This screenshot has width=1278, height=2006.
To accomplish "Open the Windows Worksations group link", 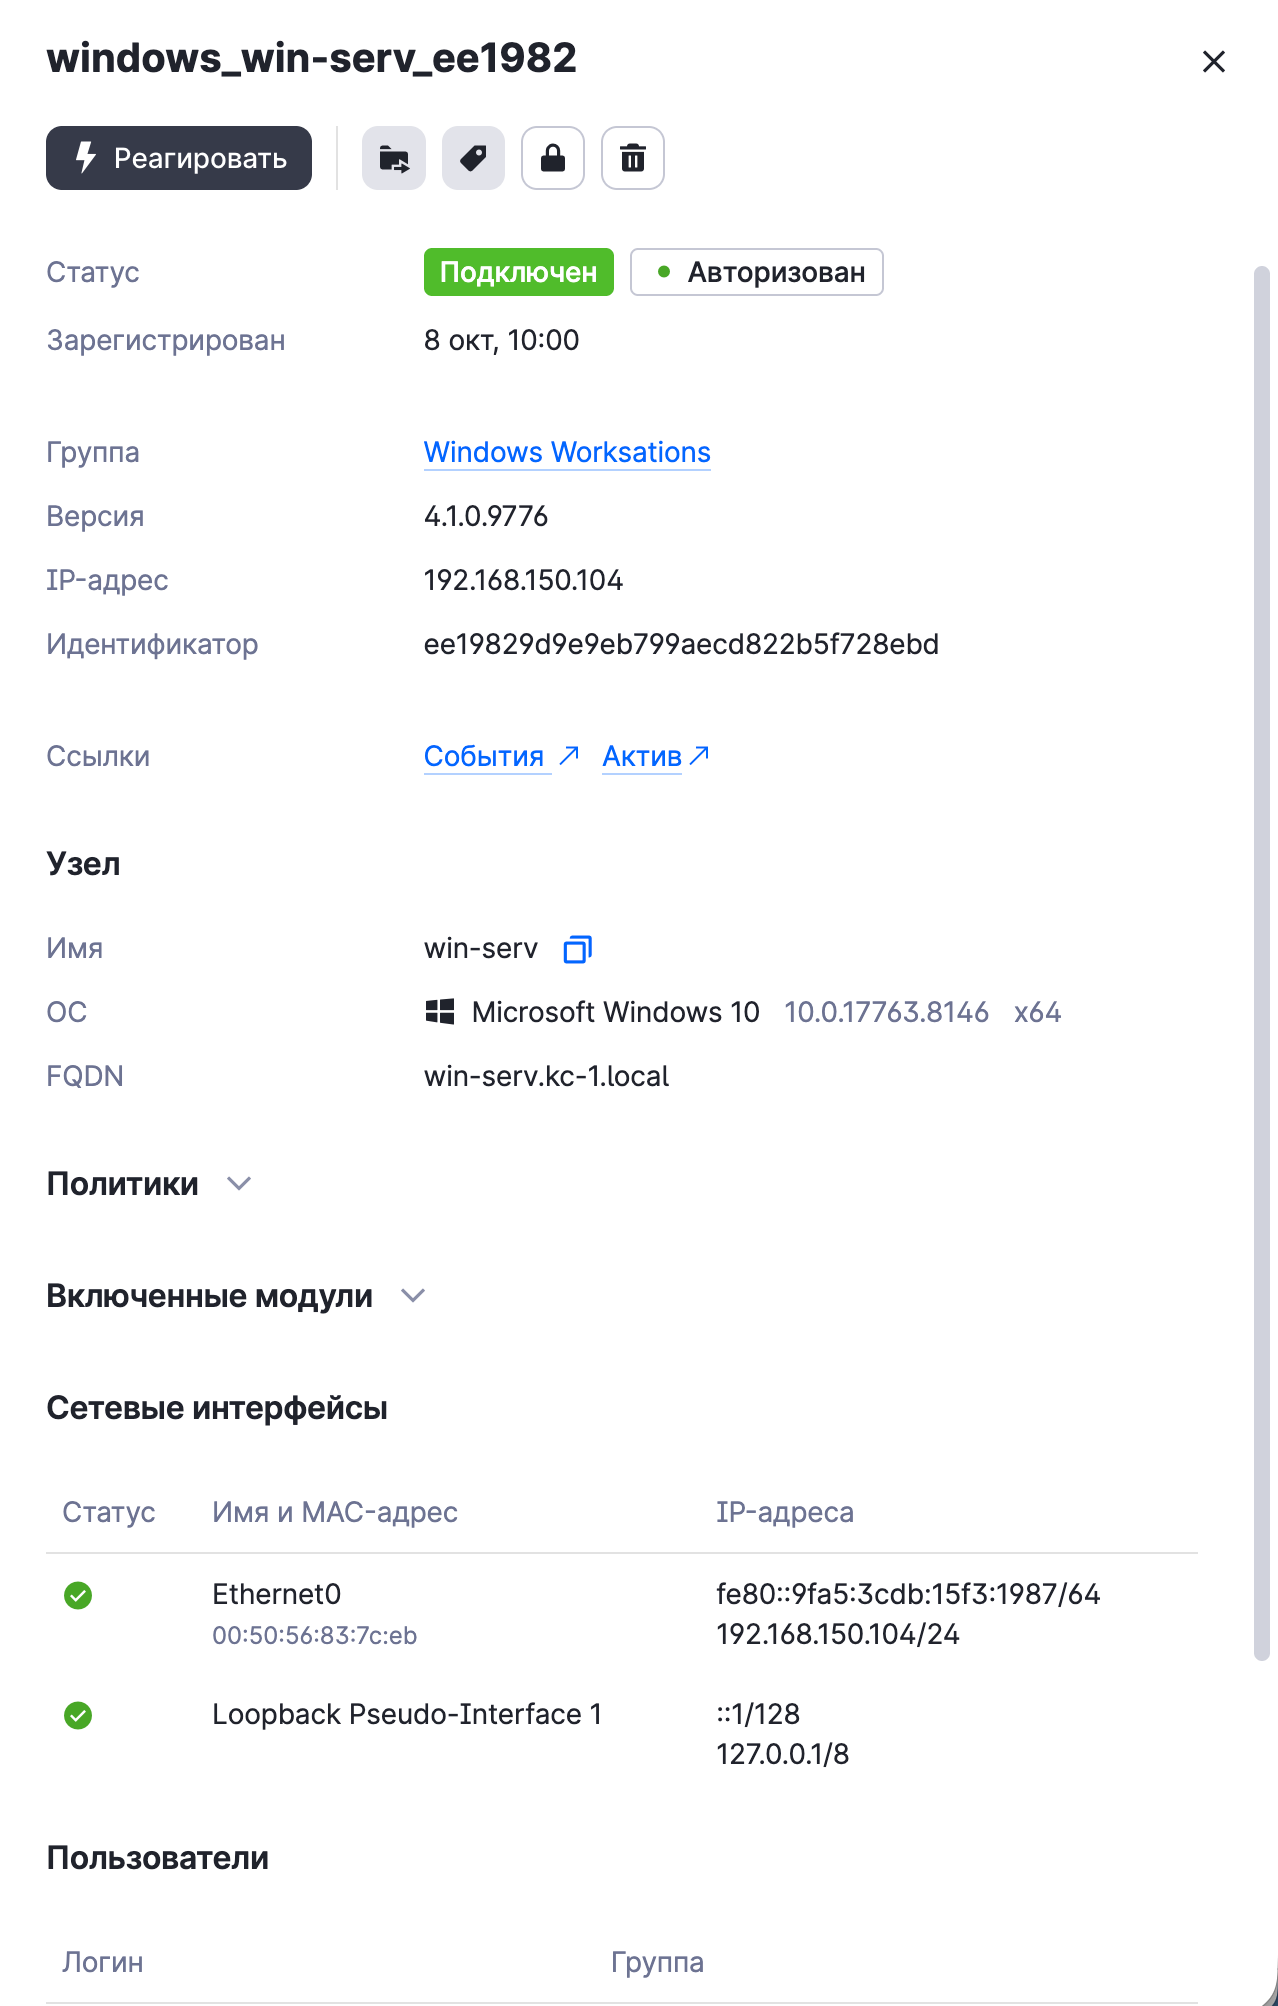I will pyautogui.click(x=567, y=452).
